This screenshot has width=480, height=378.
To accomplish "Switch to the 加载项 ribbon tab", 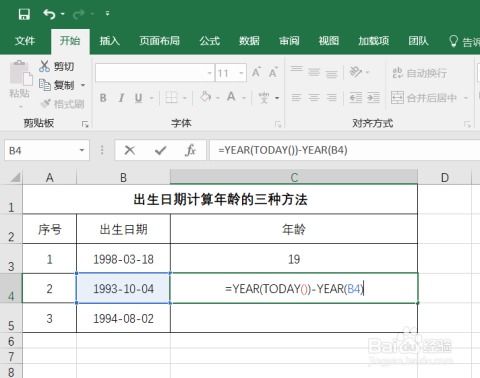I will point(374,41).
